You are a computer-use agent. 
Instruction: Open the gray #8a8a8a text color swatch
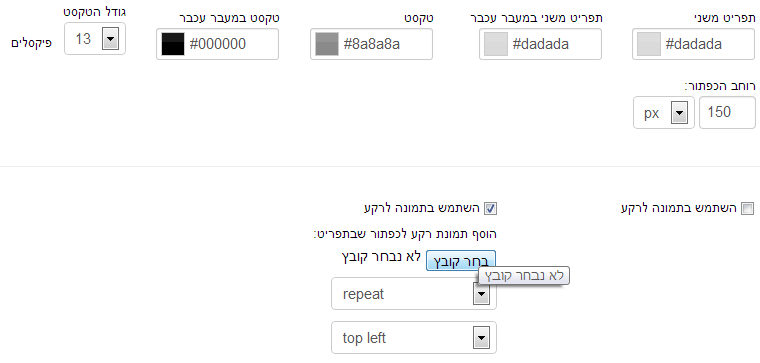[x=327, y=44]
